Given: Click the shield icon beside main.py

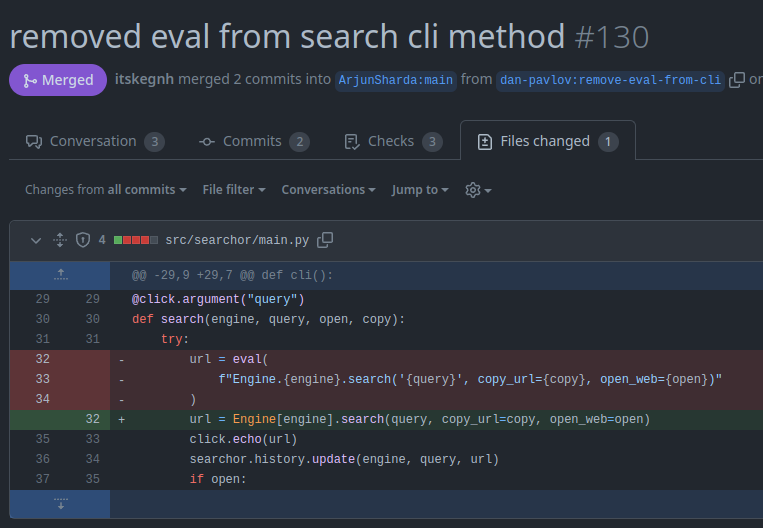Looking at the screenshot, I should (83, 240).
